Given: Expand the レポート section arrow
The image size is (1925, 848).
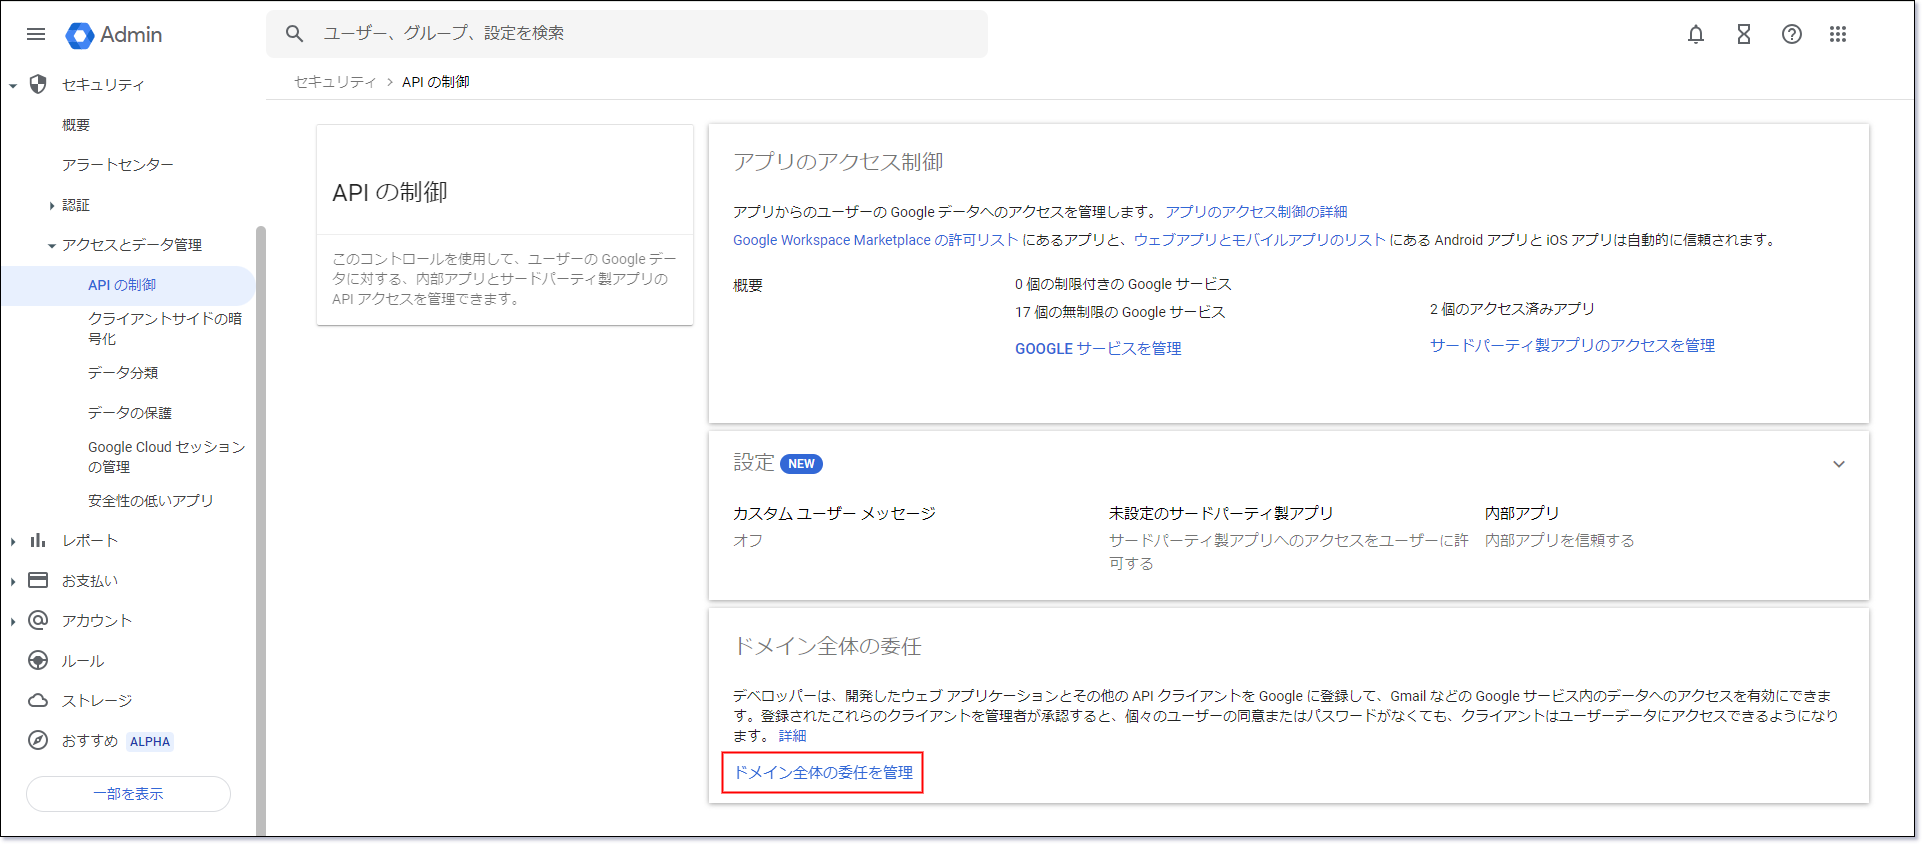Looking at the screenshot, I should [13, 541].
